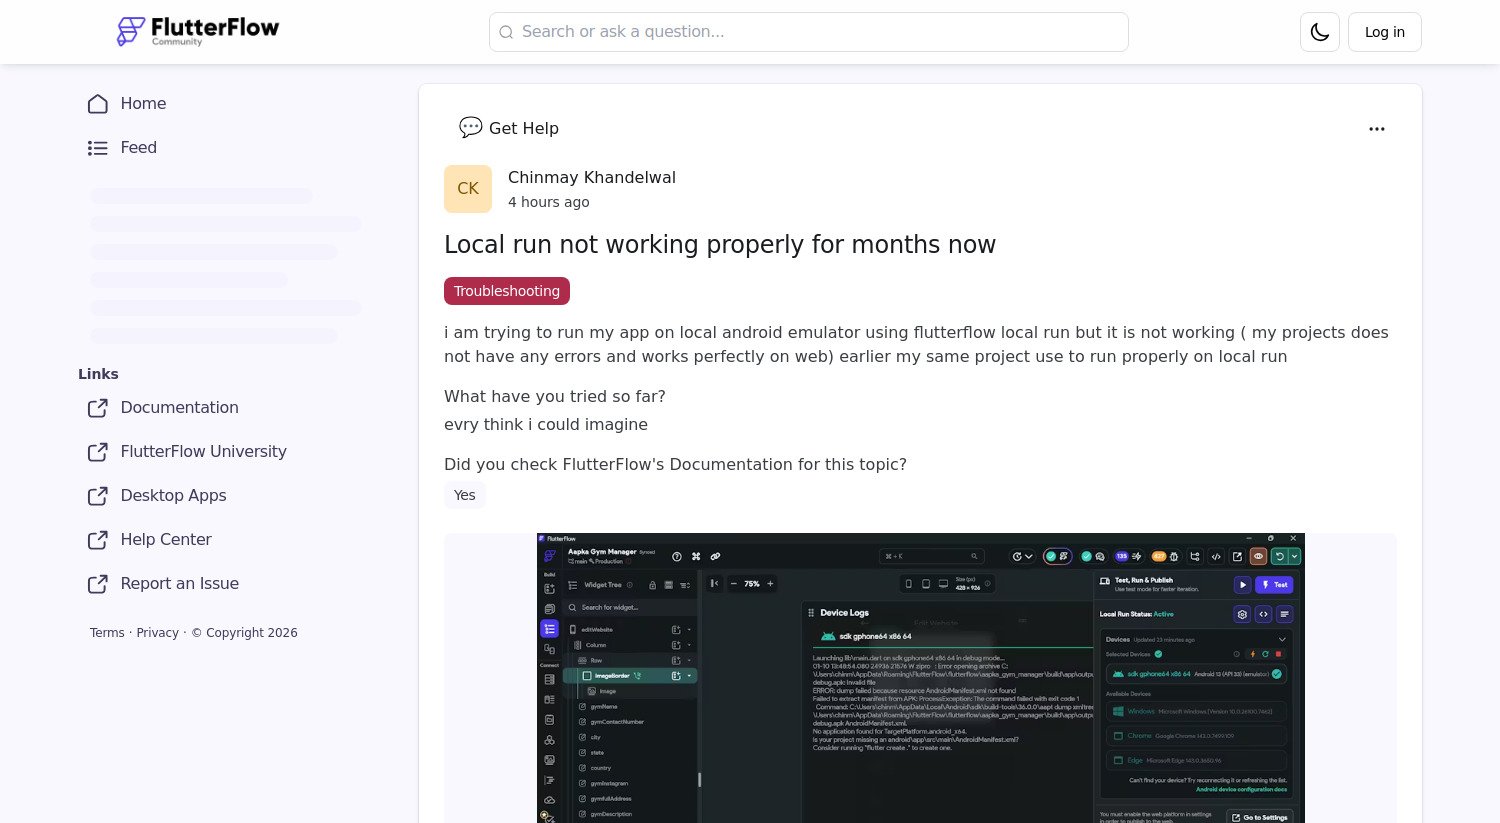Select Feed in the left sidebar

tap(138, 148)
